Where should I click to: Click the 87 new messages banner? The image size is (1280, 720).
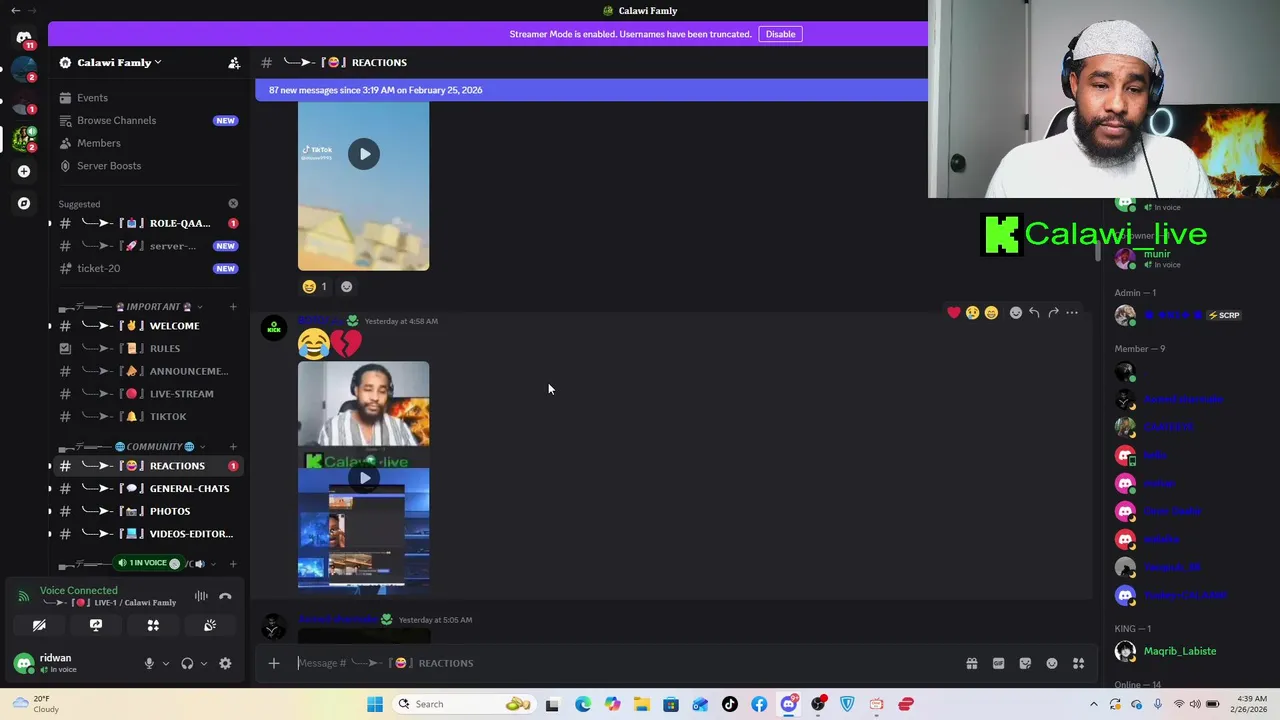click(591, 90)
